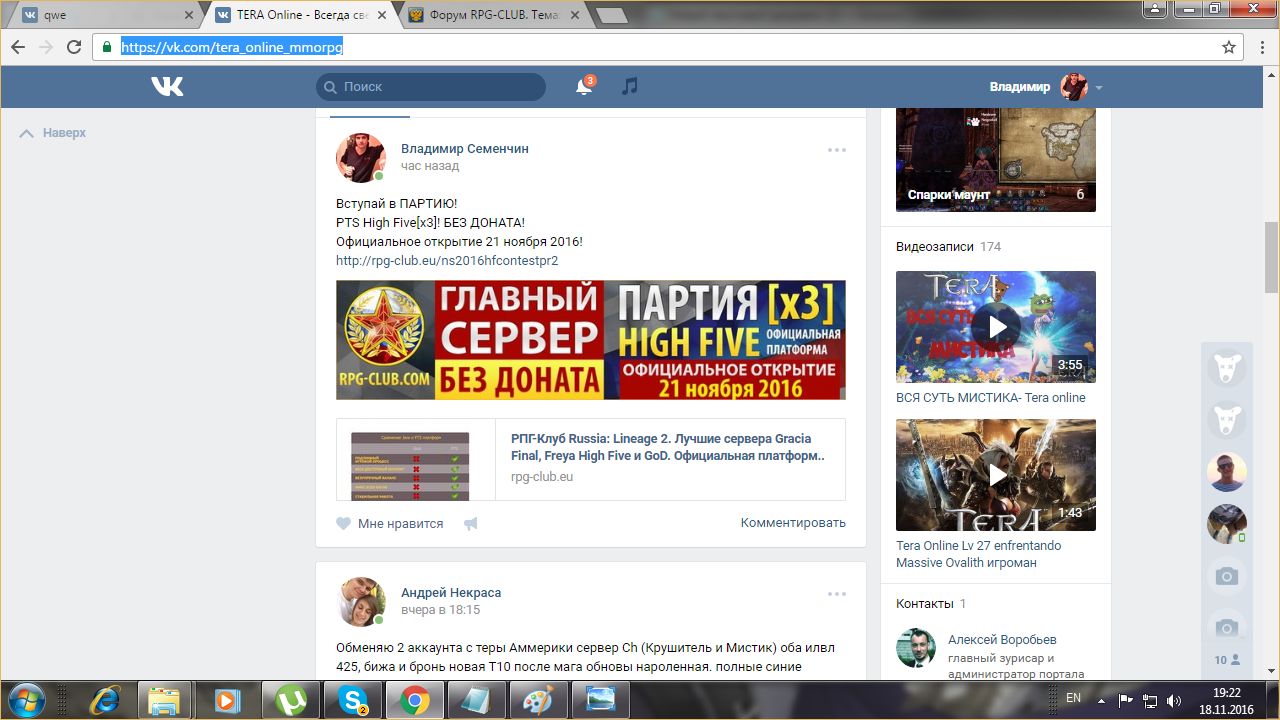This screenshot has width=1280, height=720.
Task: Open Chrome taskbar icon
Action: coord(415,700)
